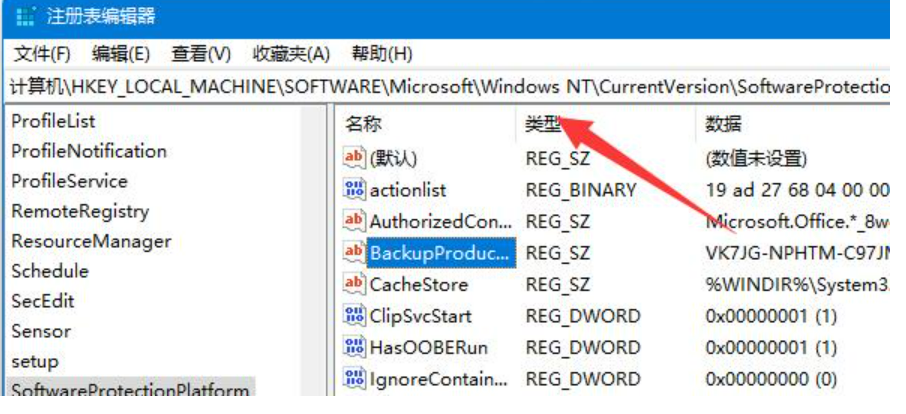
Task: Click the DWORD icon beside IgnoreContain... entry
Action: 354,379
